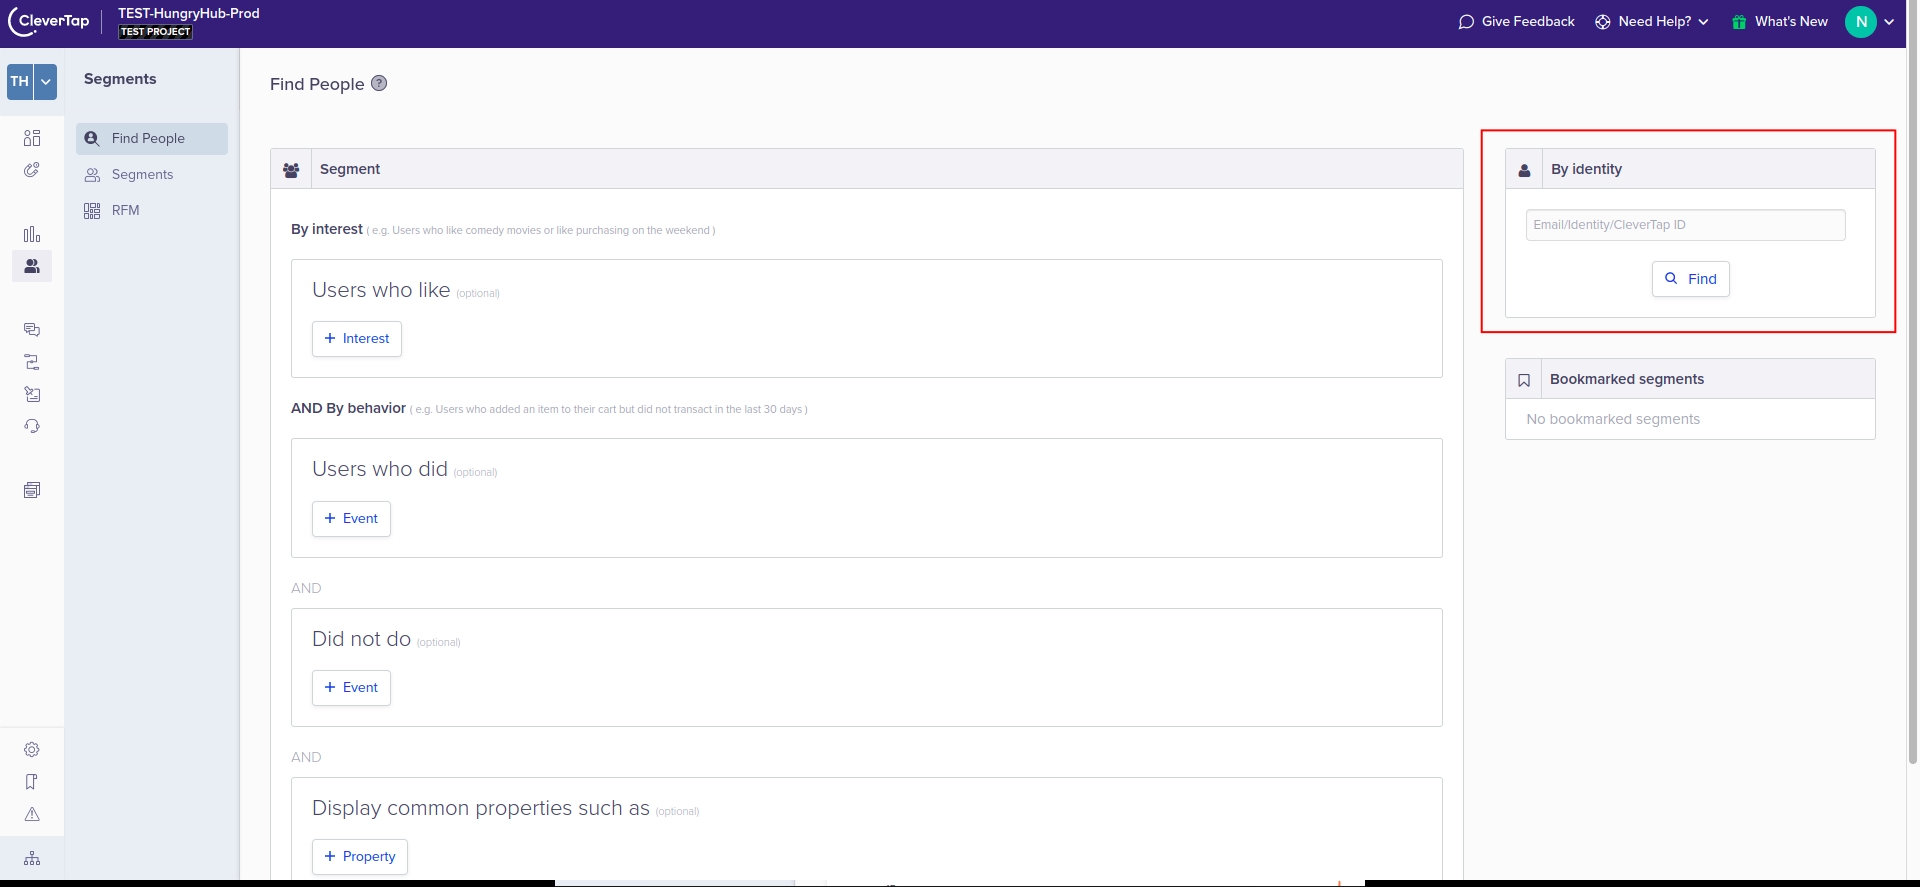Expand the TH project switcher dropdown

(x=45, y=82)
